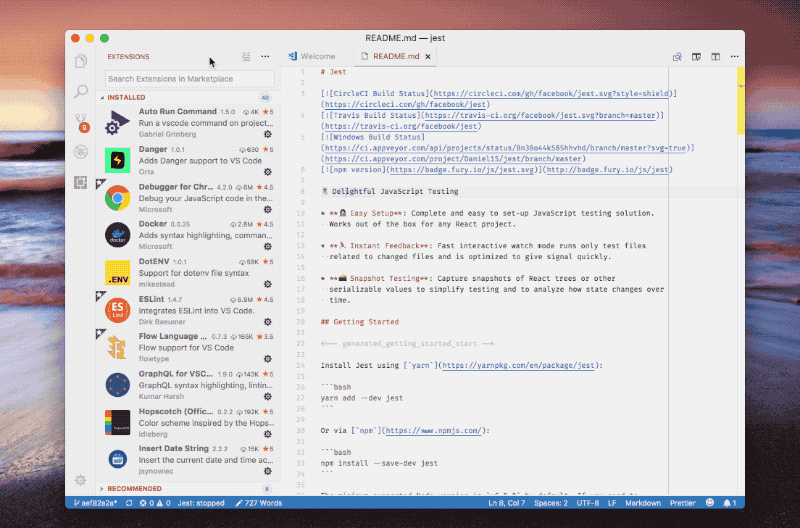Toggle Jest: stopped runner in status bar
The height and width of the screenshot is (528, 800).
tap(201, 503)
